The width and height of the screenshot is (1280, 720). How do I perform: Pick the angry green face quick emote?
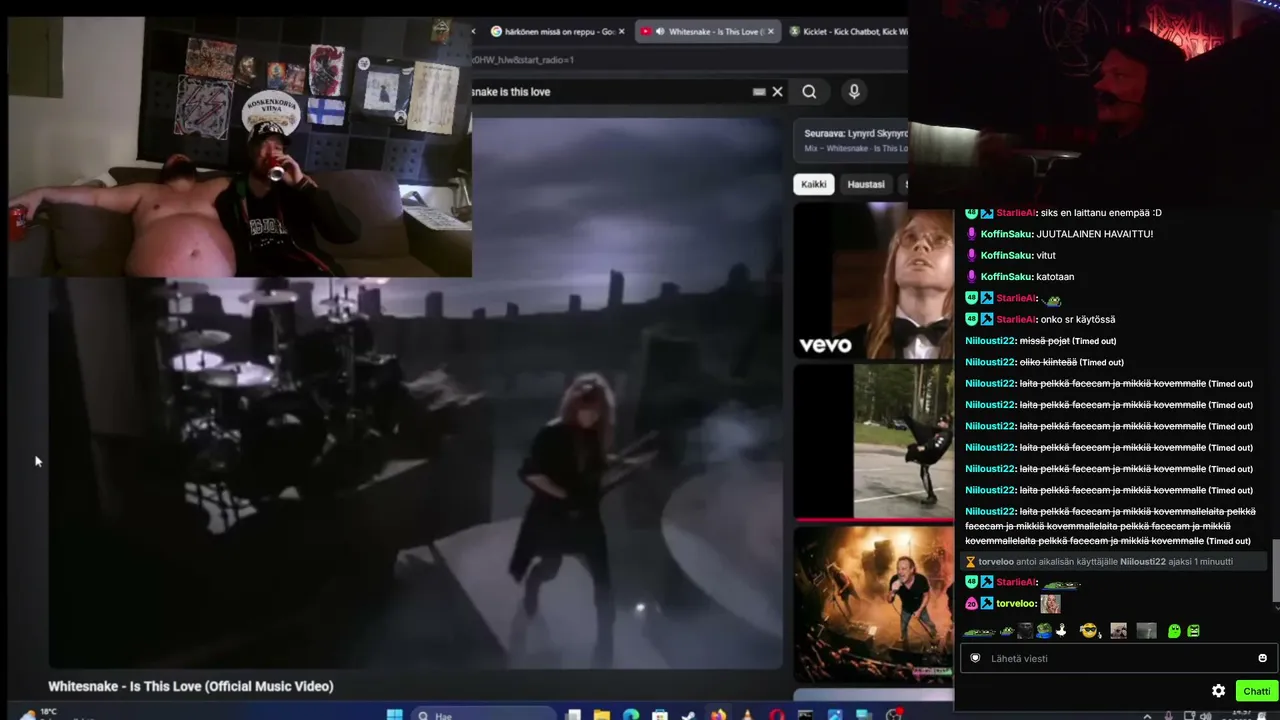(x=1193, y=631)
